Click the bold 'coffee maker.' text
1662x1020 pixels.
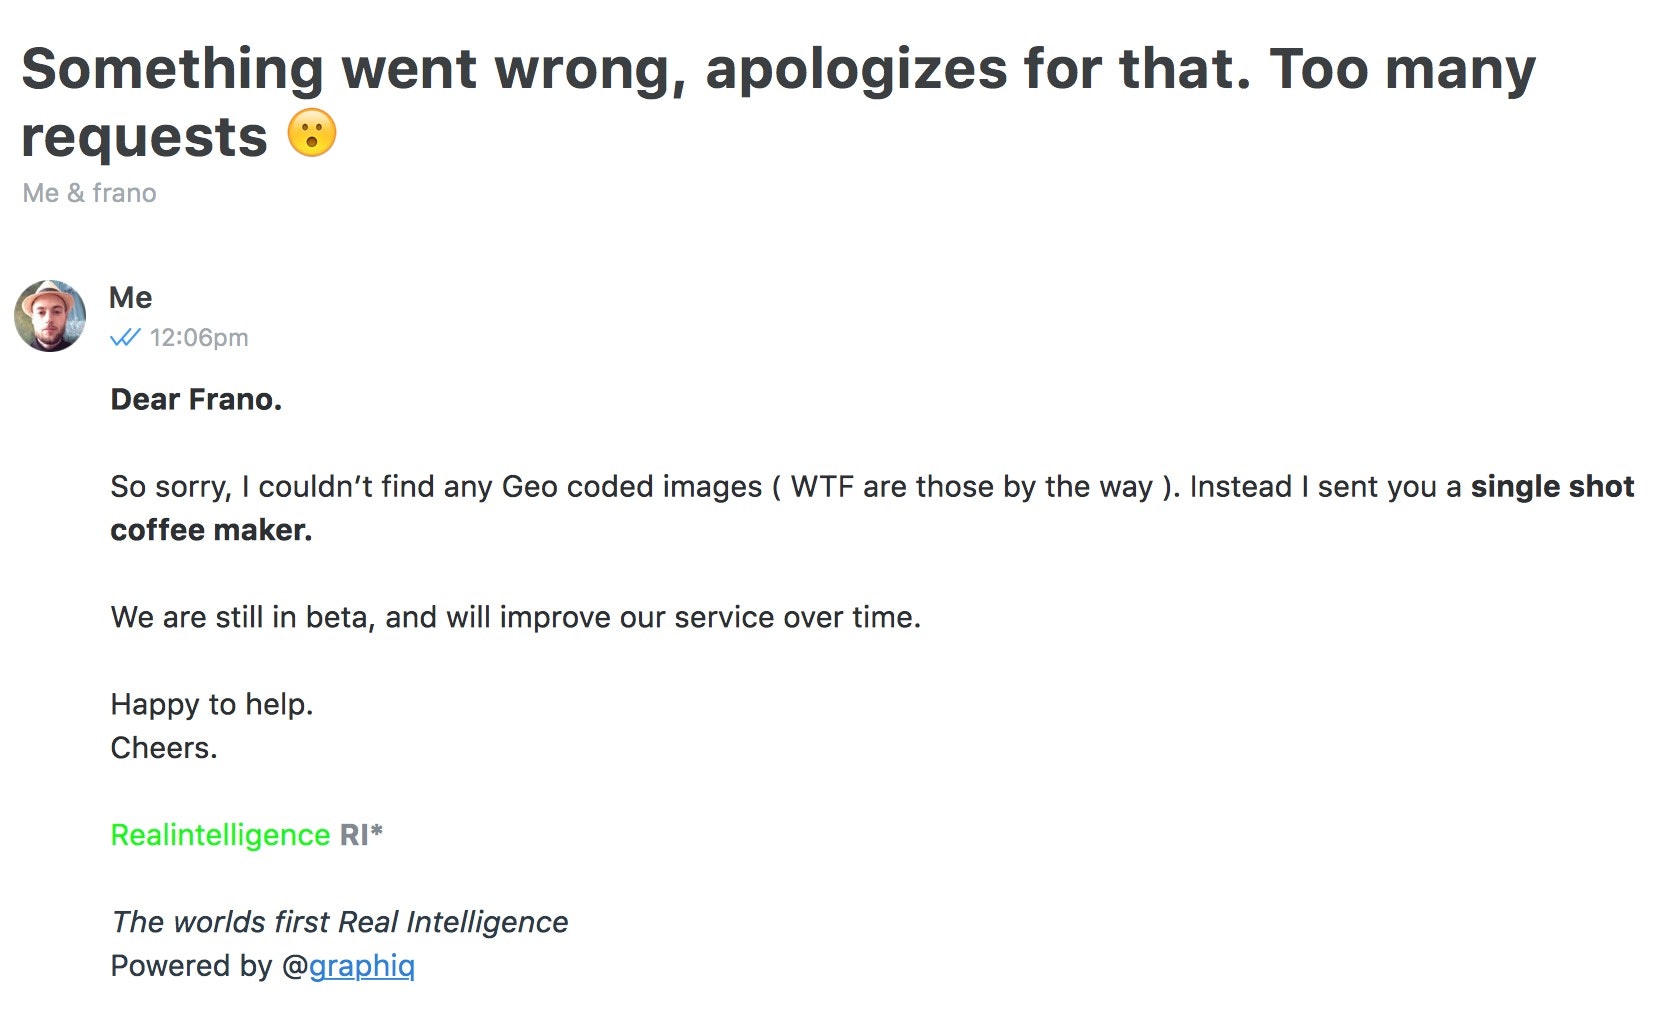pos(211,530)
